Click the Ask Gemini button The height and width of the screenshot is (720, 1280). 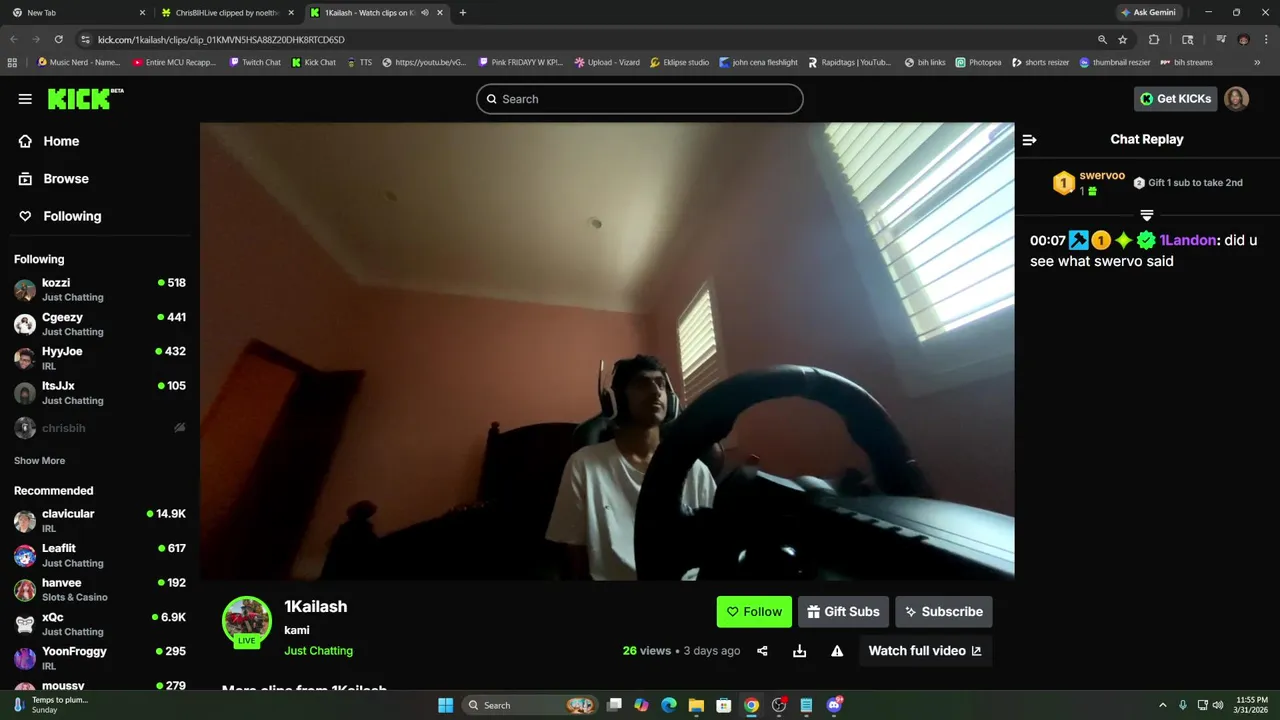click(1148, 13)
